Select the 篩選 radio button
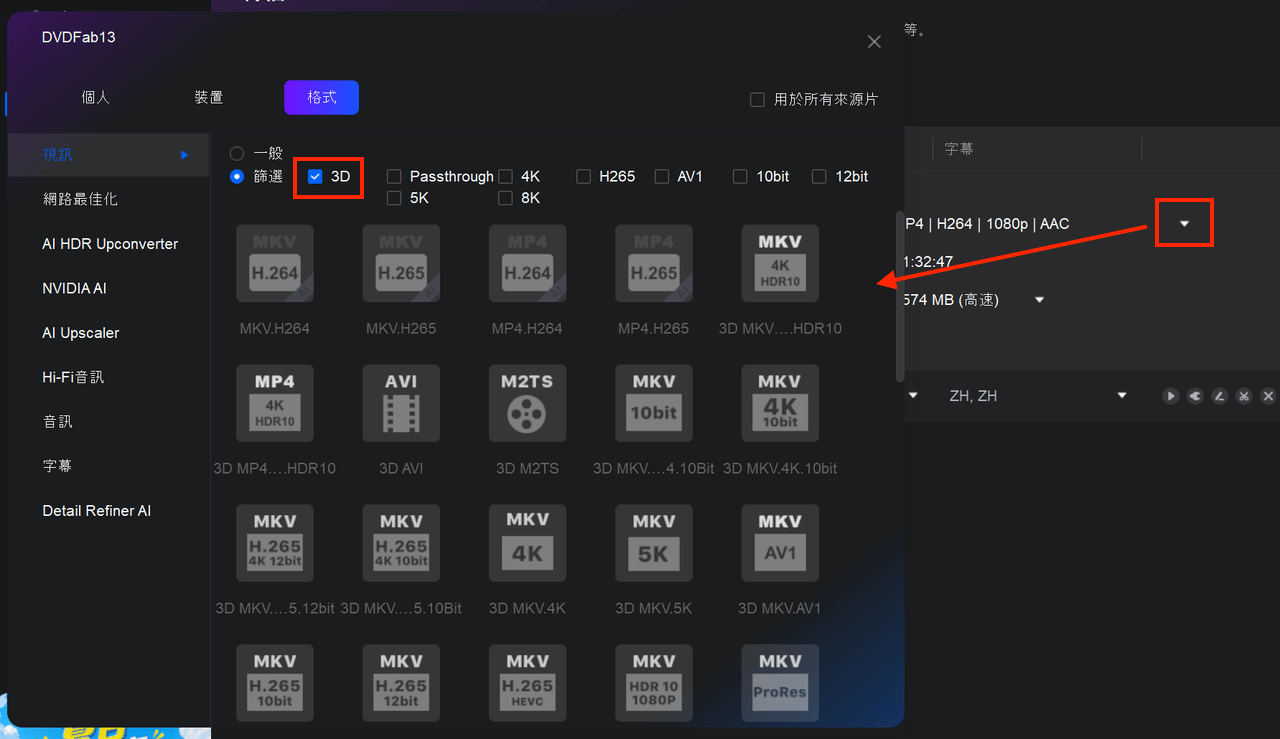This screenshot has width=1280, height=739. point(237,176)
